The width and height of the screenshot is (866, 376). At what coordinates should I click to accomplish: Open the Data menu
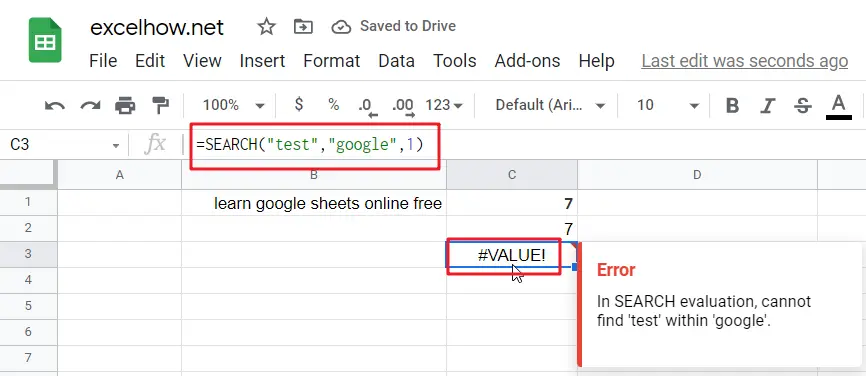click(397, 61)
